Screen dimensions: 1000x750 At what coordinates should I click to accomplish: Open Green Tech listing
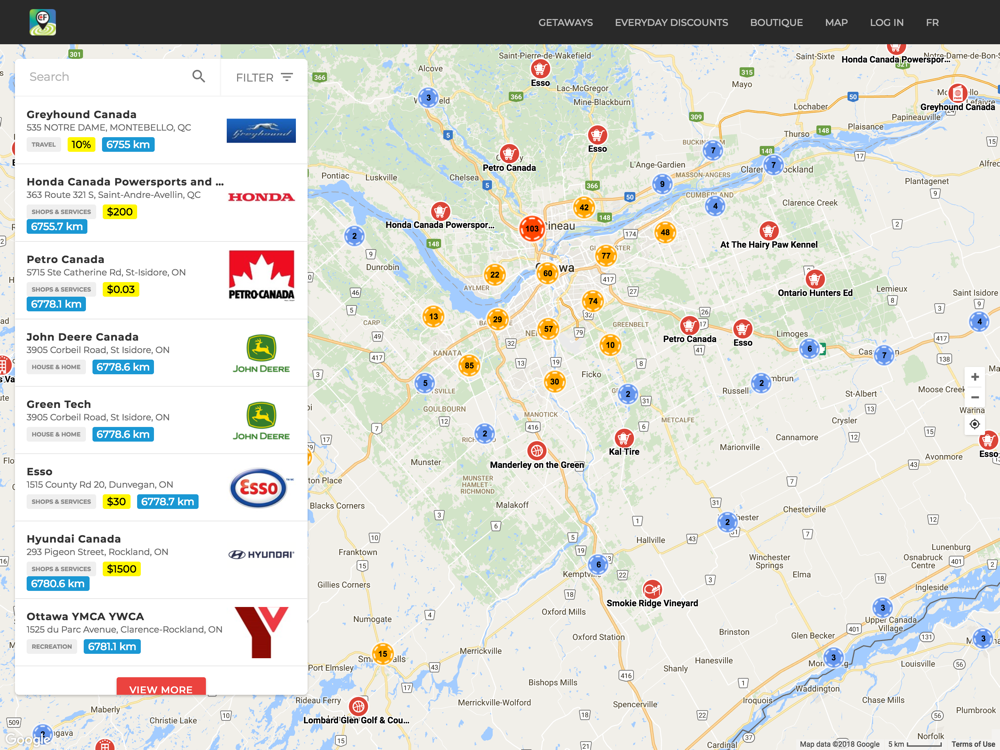click(x=161, y=420)
